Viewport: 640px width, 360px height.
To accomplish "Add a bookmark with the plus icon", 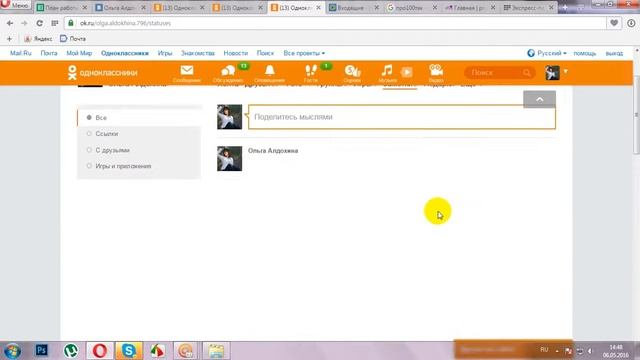I will [x=9, y=39].
